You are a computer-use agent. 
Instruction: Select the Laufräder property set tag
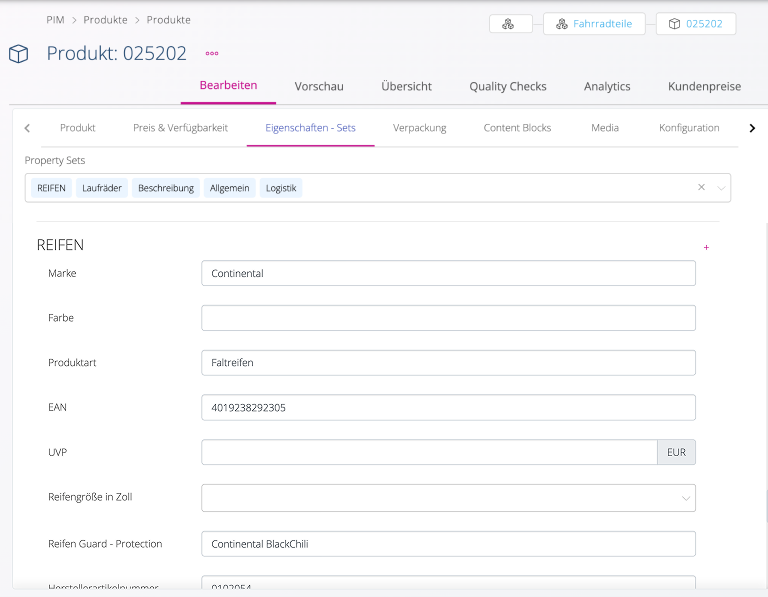(x=102, y=188)
